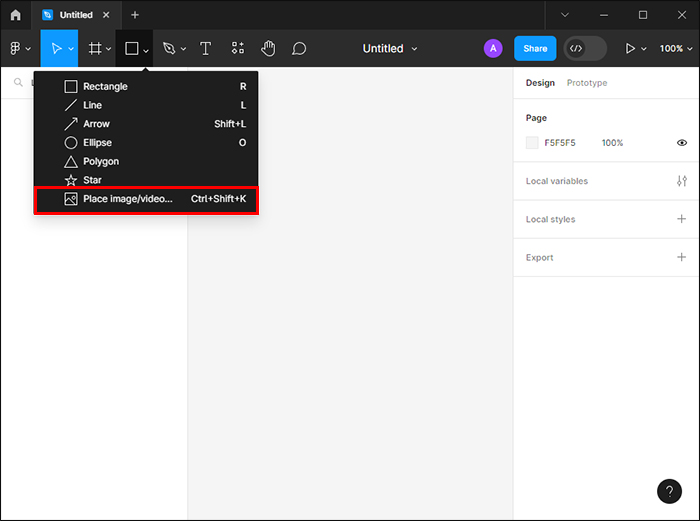Expand the present options chevron
700x521 pixels.
644,49
